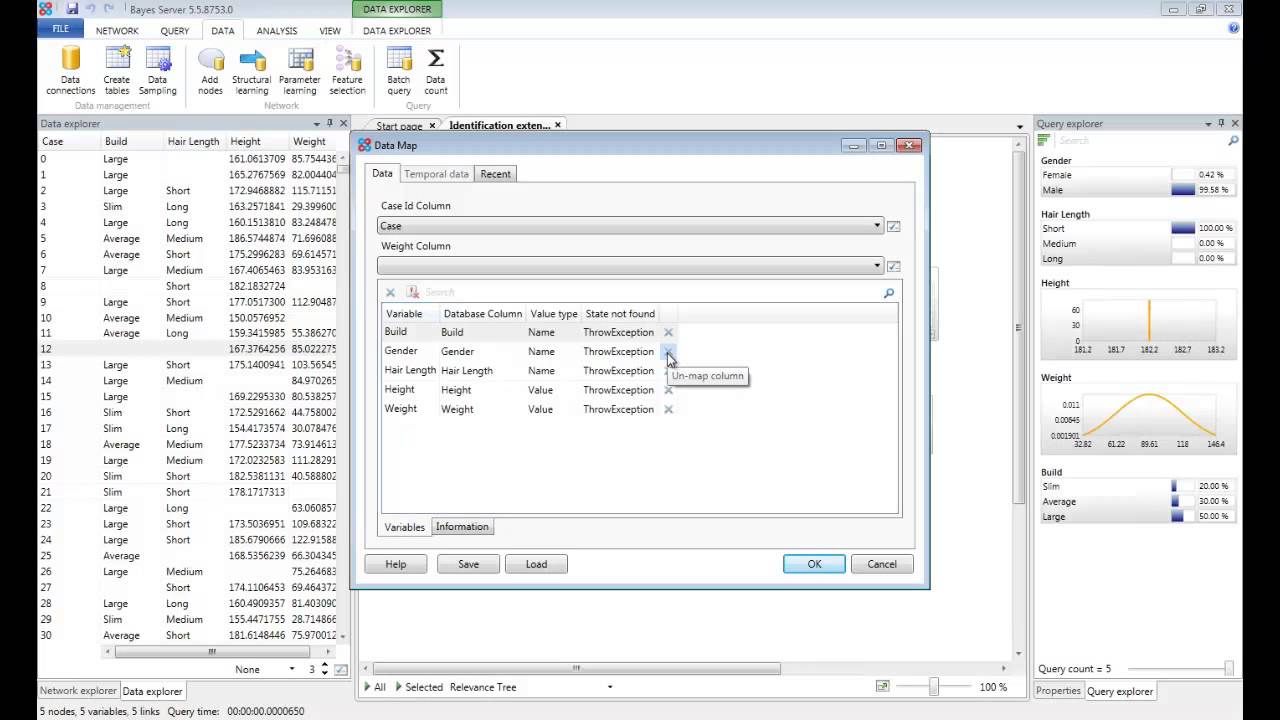Switch to the QUERY ribbon tab

click(175, 31)
